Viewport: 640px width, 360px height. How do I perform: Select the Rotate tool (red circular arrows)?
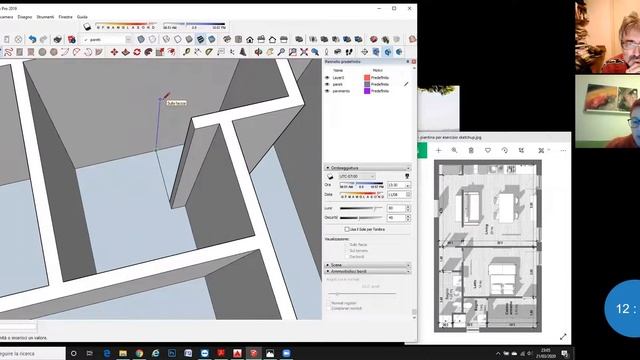click(137, 52)
